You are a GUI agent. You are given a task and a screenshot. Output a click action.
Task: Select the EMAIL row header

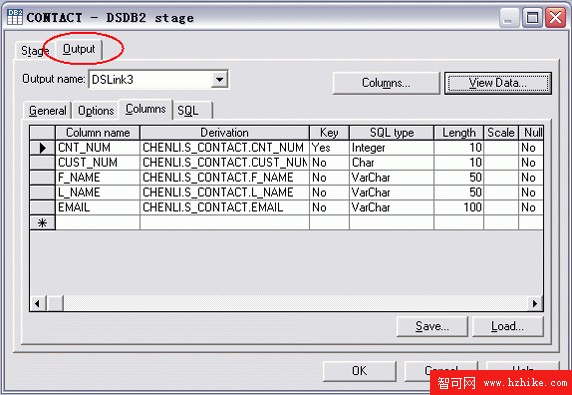[x=42, y=208]
